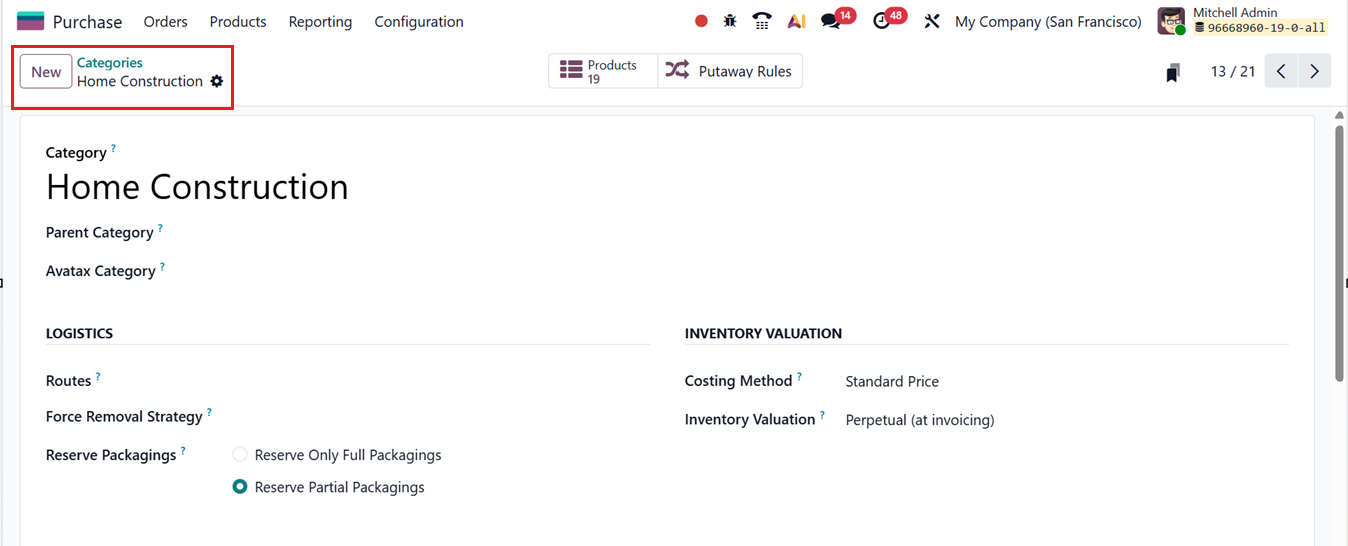Click the bookmark icon beside 13 / 21
The height and width of the screenshot is (546, 1348).
tap(1174, 72)
